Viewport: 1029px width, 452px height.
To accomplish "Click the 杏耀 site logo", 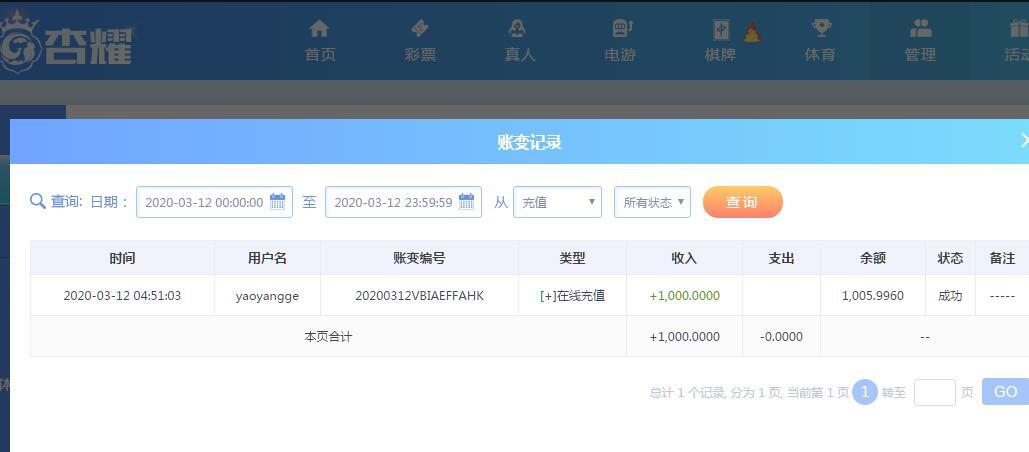I will point(66,44).
